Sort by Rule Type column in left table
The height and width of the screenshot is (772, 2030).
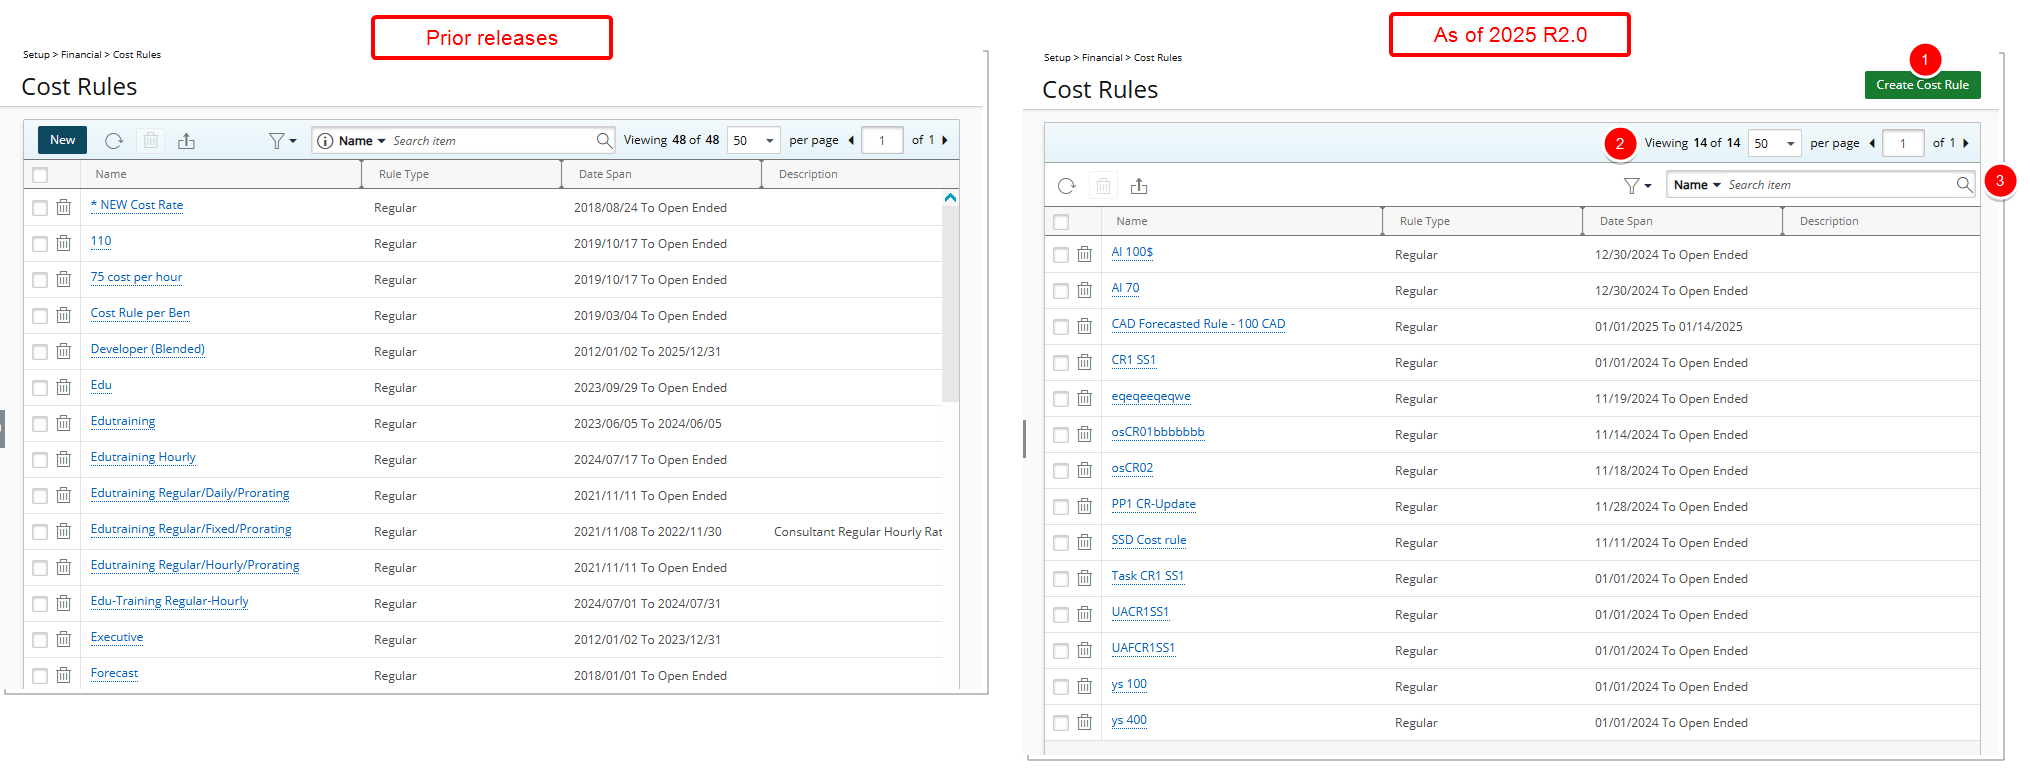pos(404,174)
